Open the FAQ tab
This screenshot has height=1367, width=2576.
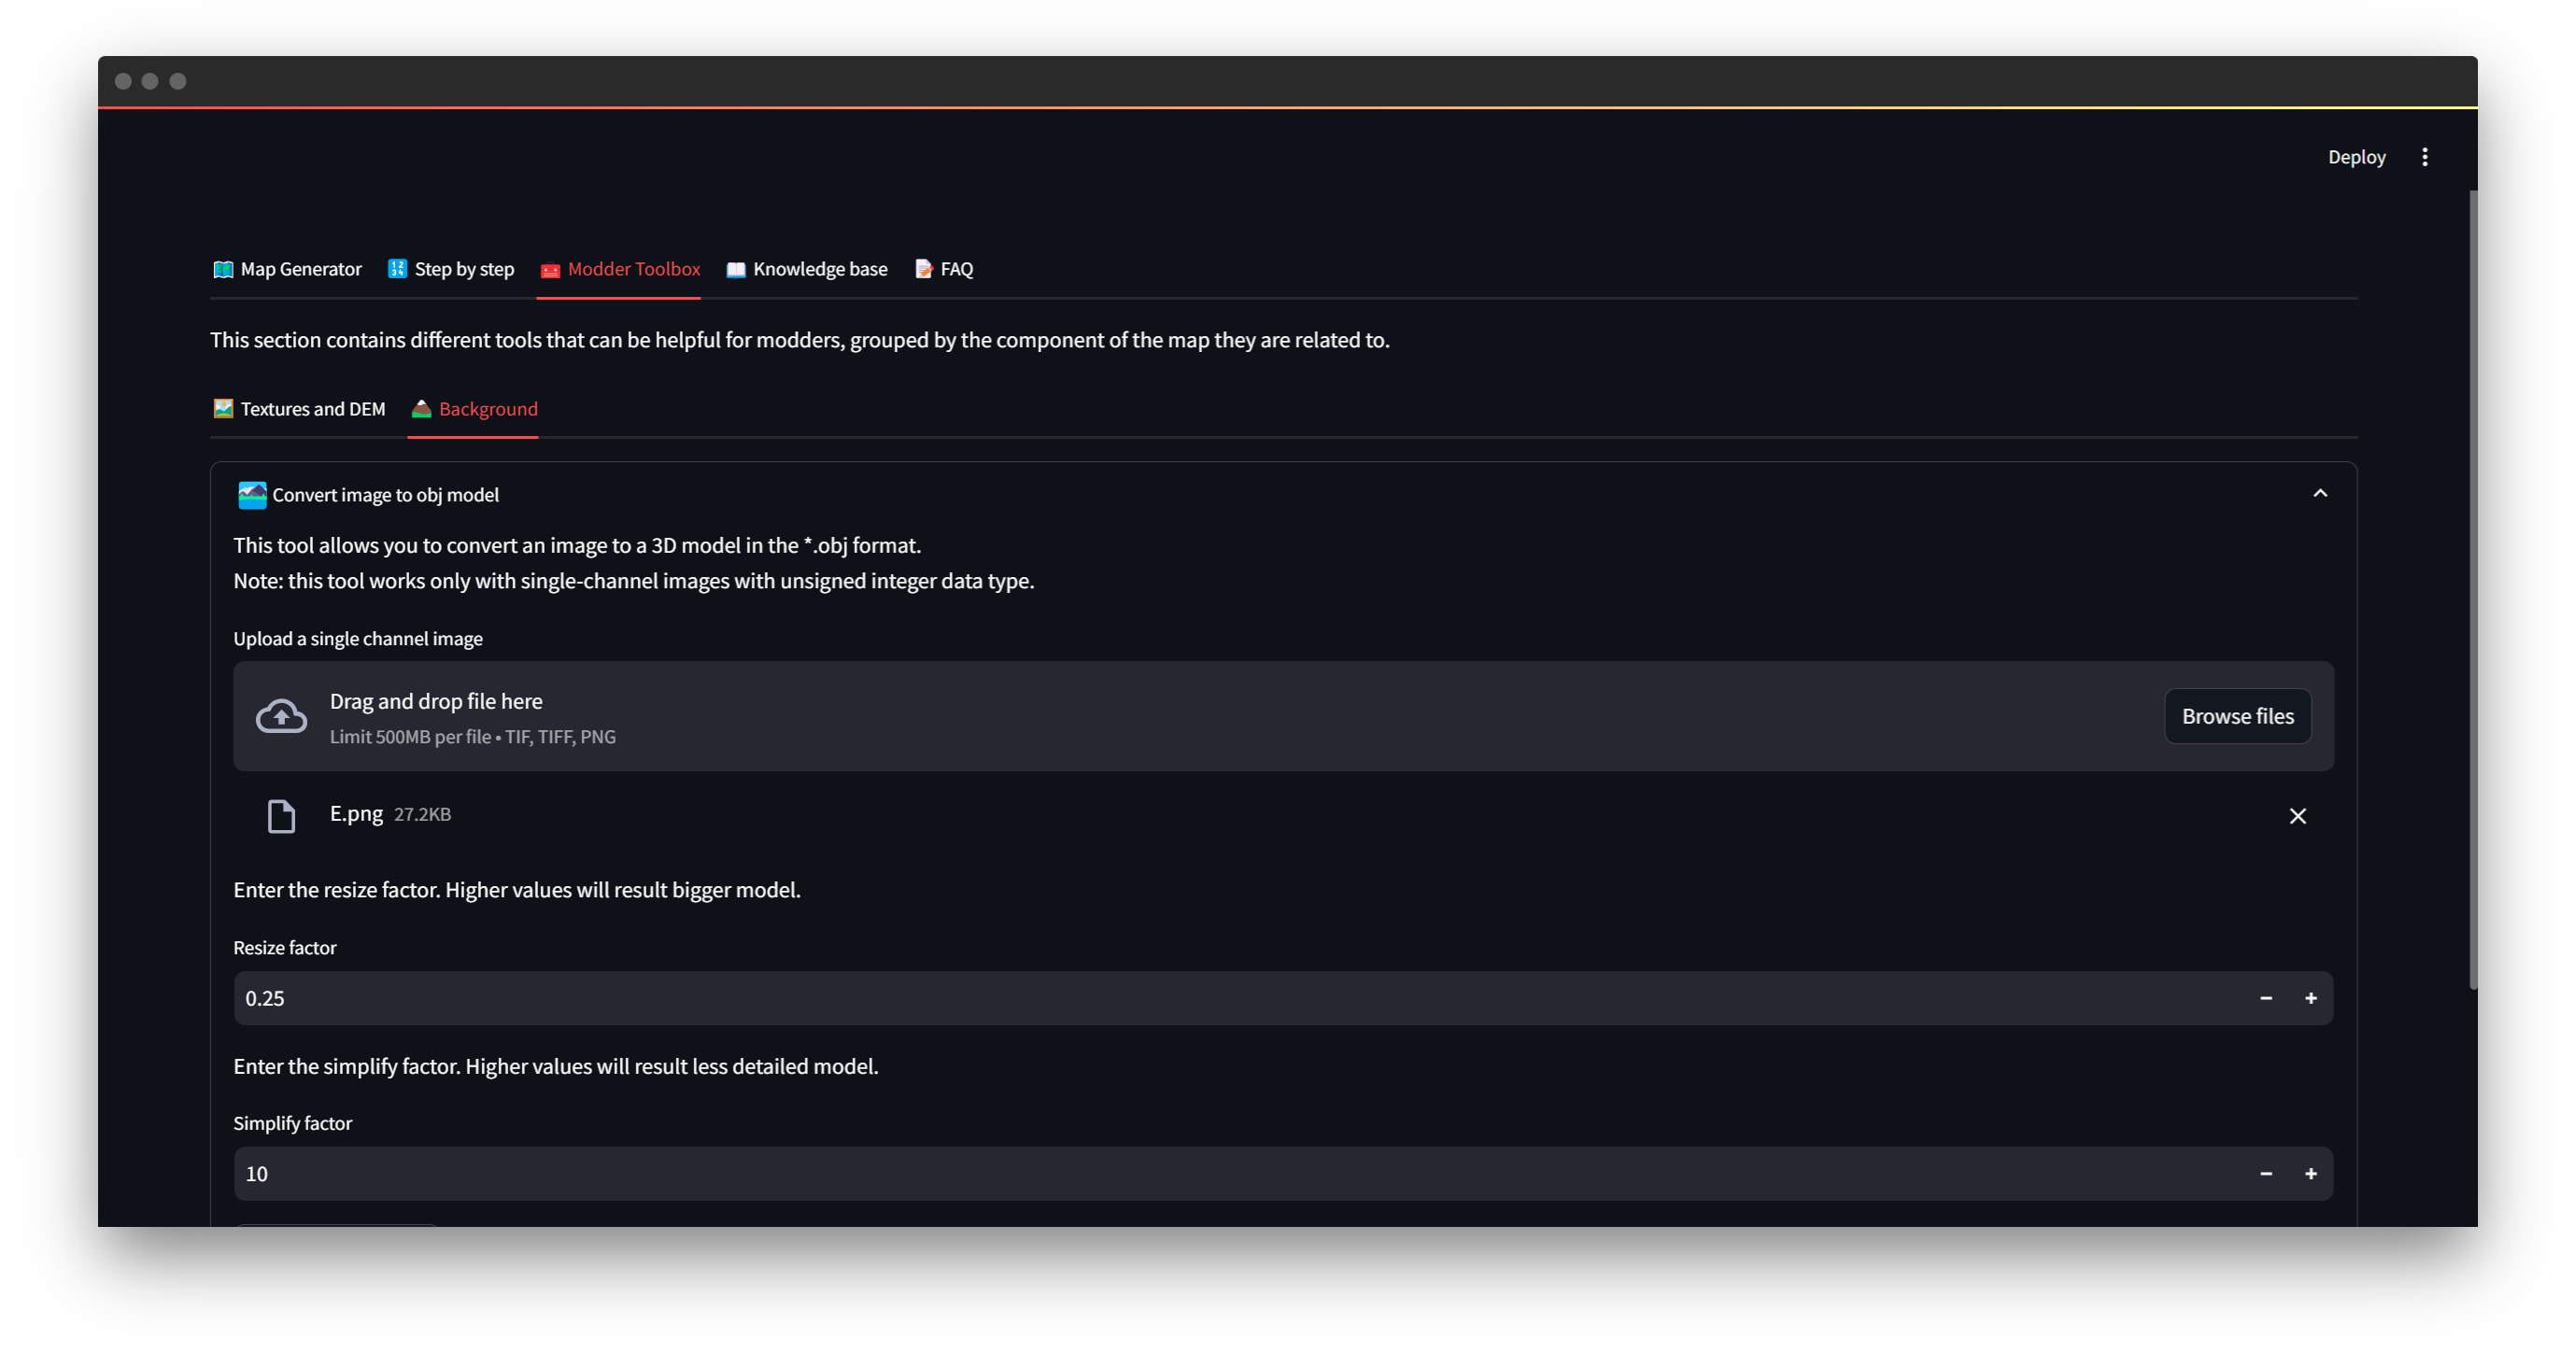pyautogui.click(x=944, y=269)
